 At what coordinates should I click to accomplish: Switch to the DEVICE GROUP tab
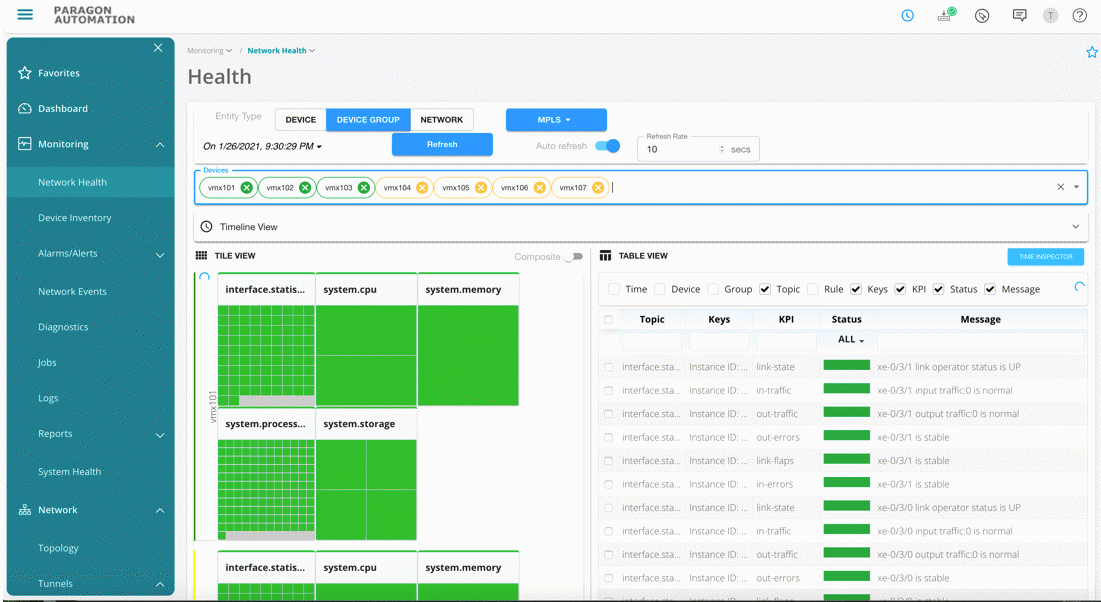point(368,119)
